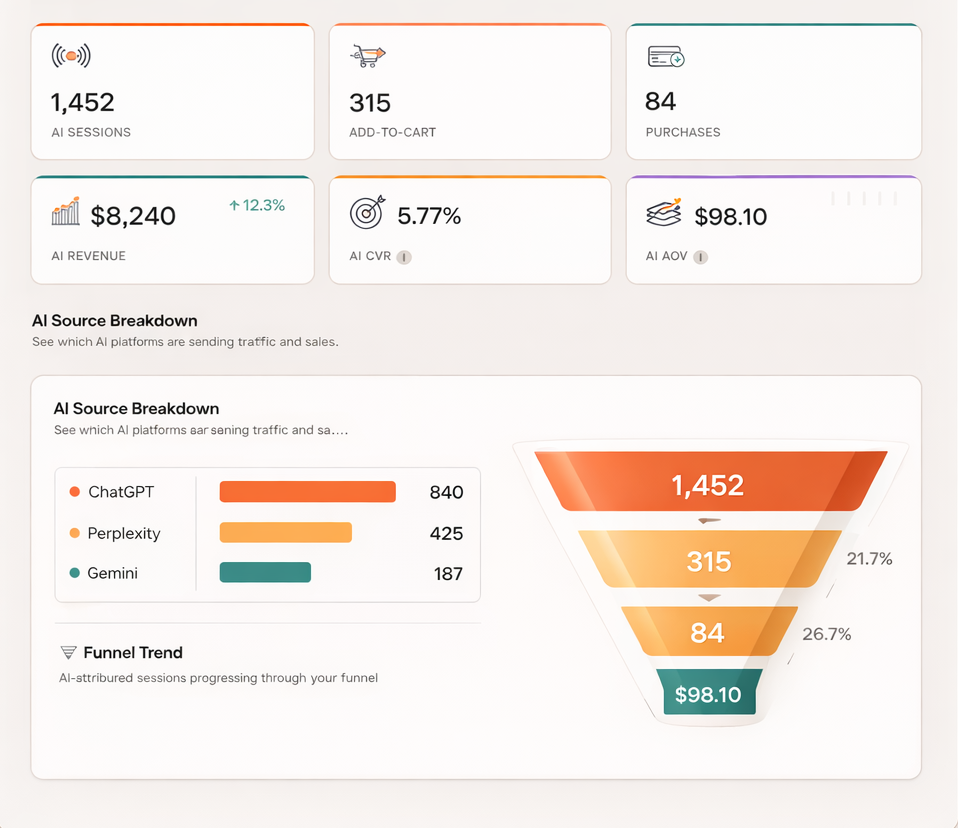Viewport: 958px width, 828px height.
Task: Toggle Perplexity using its amber dot
Action: pyautogui.click(x=74, y=533)
